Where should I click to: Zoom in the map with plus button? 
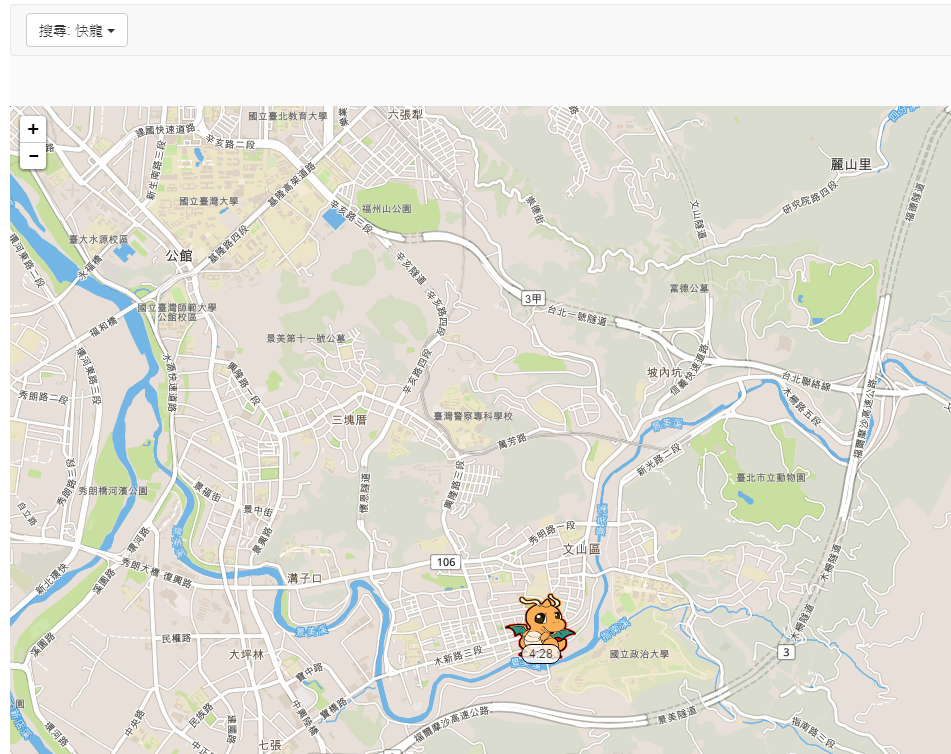(x=33, y=129)
